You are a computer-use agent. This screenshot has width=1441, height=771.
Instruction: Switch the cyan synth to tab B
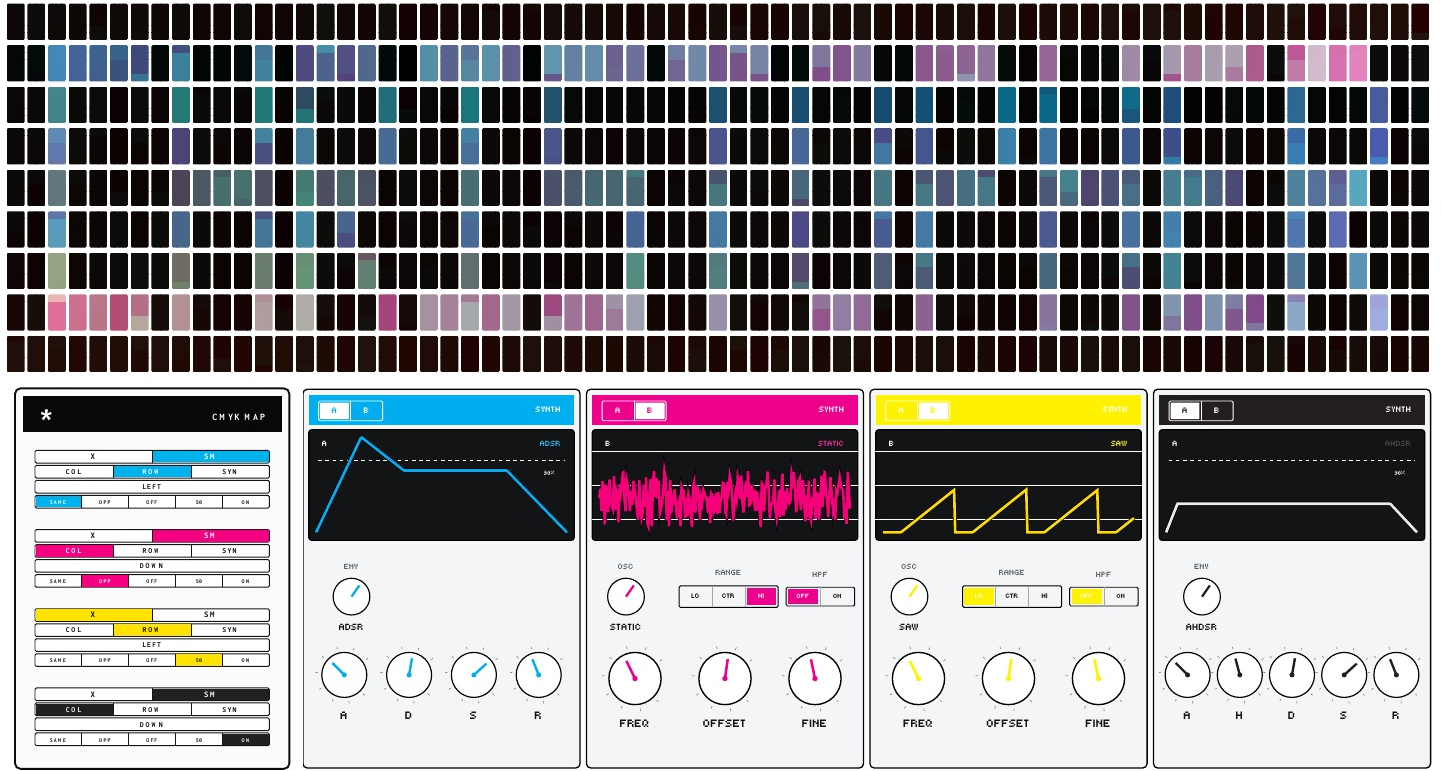pos(366,410)
